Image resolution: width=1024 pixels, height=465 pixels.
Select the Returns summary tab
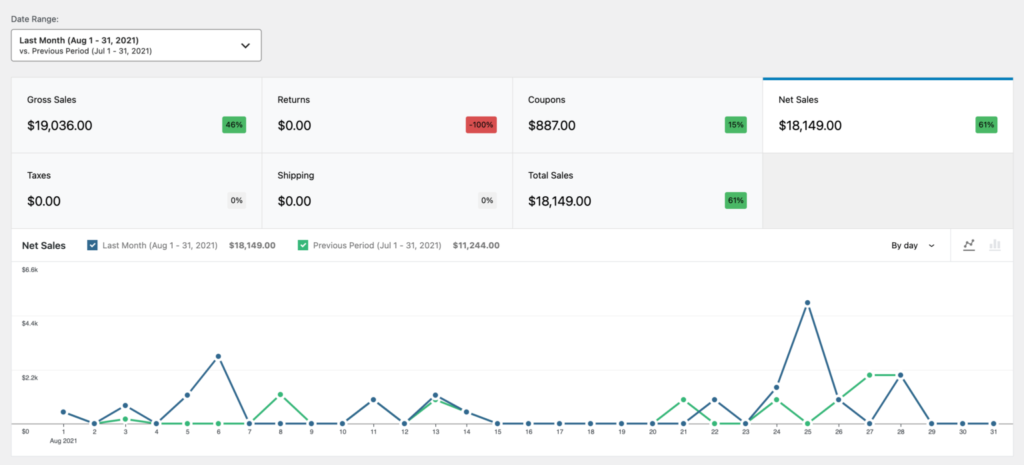(x=386, y=115)
